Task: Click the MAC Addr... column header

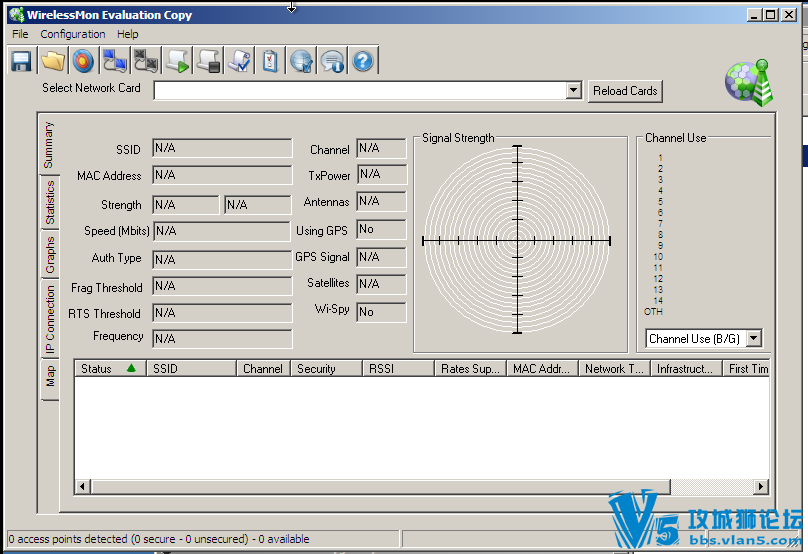Action: [543, 368]
